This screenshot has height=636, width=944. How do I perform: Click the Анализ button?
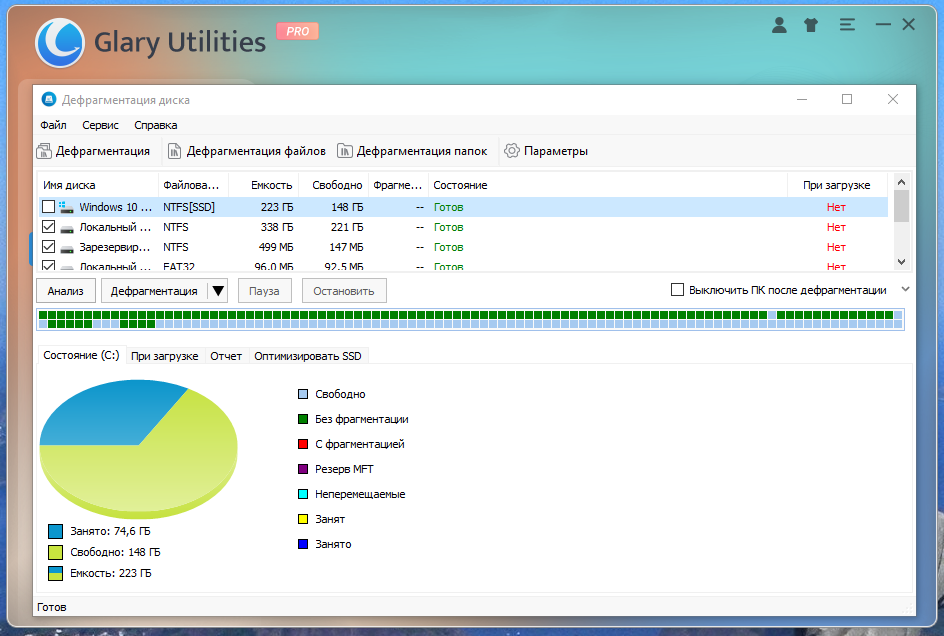[66, 291]
